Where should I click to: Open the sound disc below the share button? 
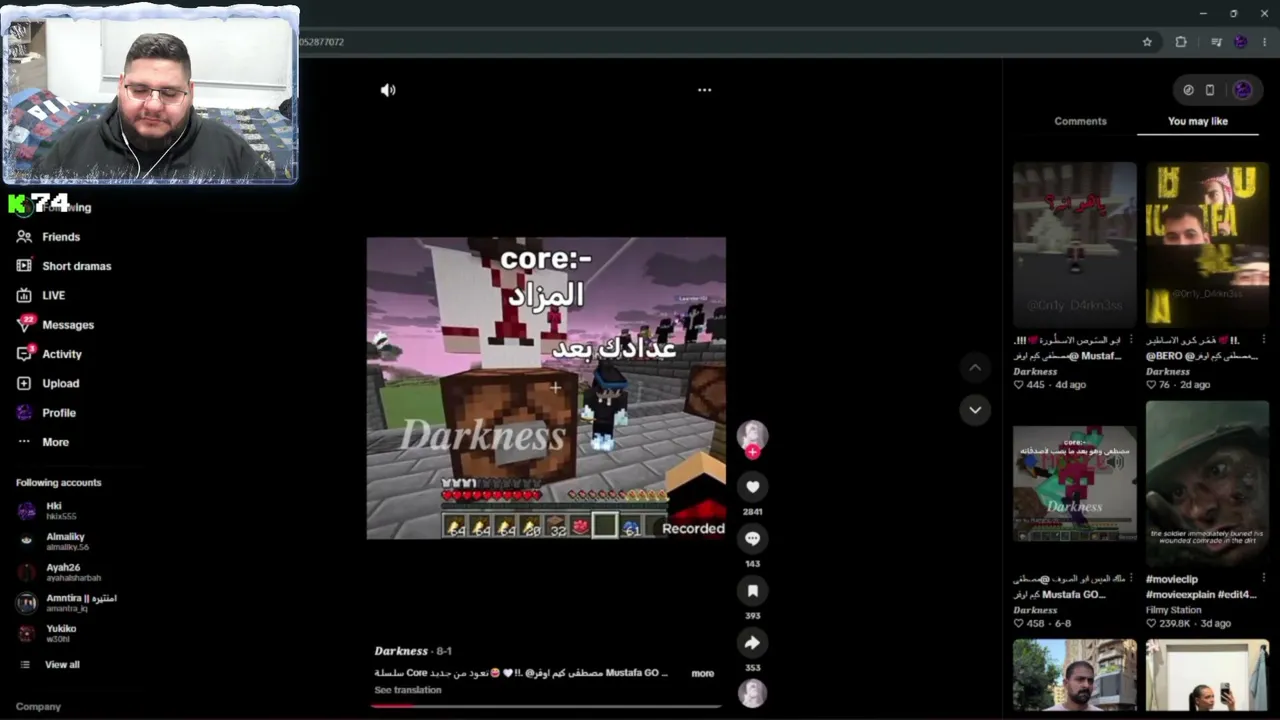(x=752, y=692)
